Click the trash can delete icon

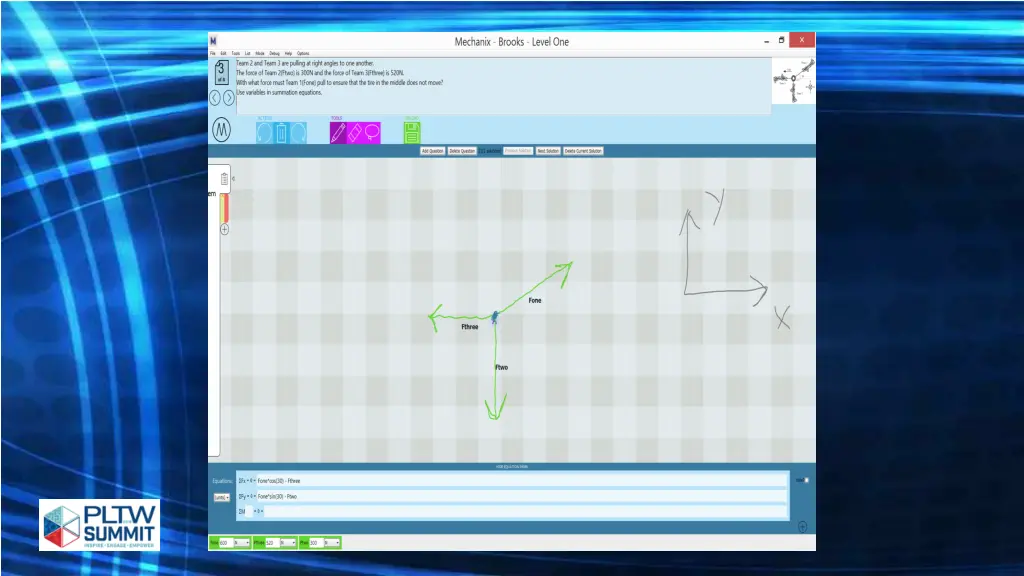click(281, 132)
